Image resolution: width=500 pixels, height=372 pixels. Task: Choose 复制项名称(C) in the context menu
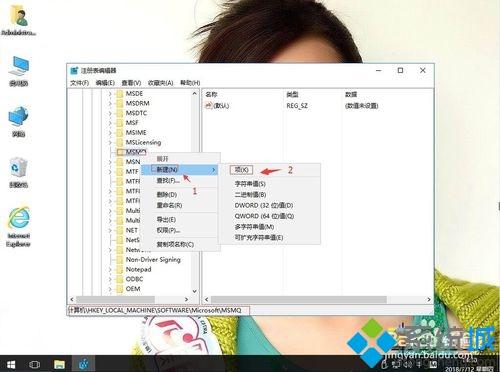tap(180, 244)
